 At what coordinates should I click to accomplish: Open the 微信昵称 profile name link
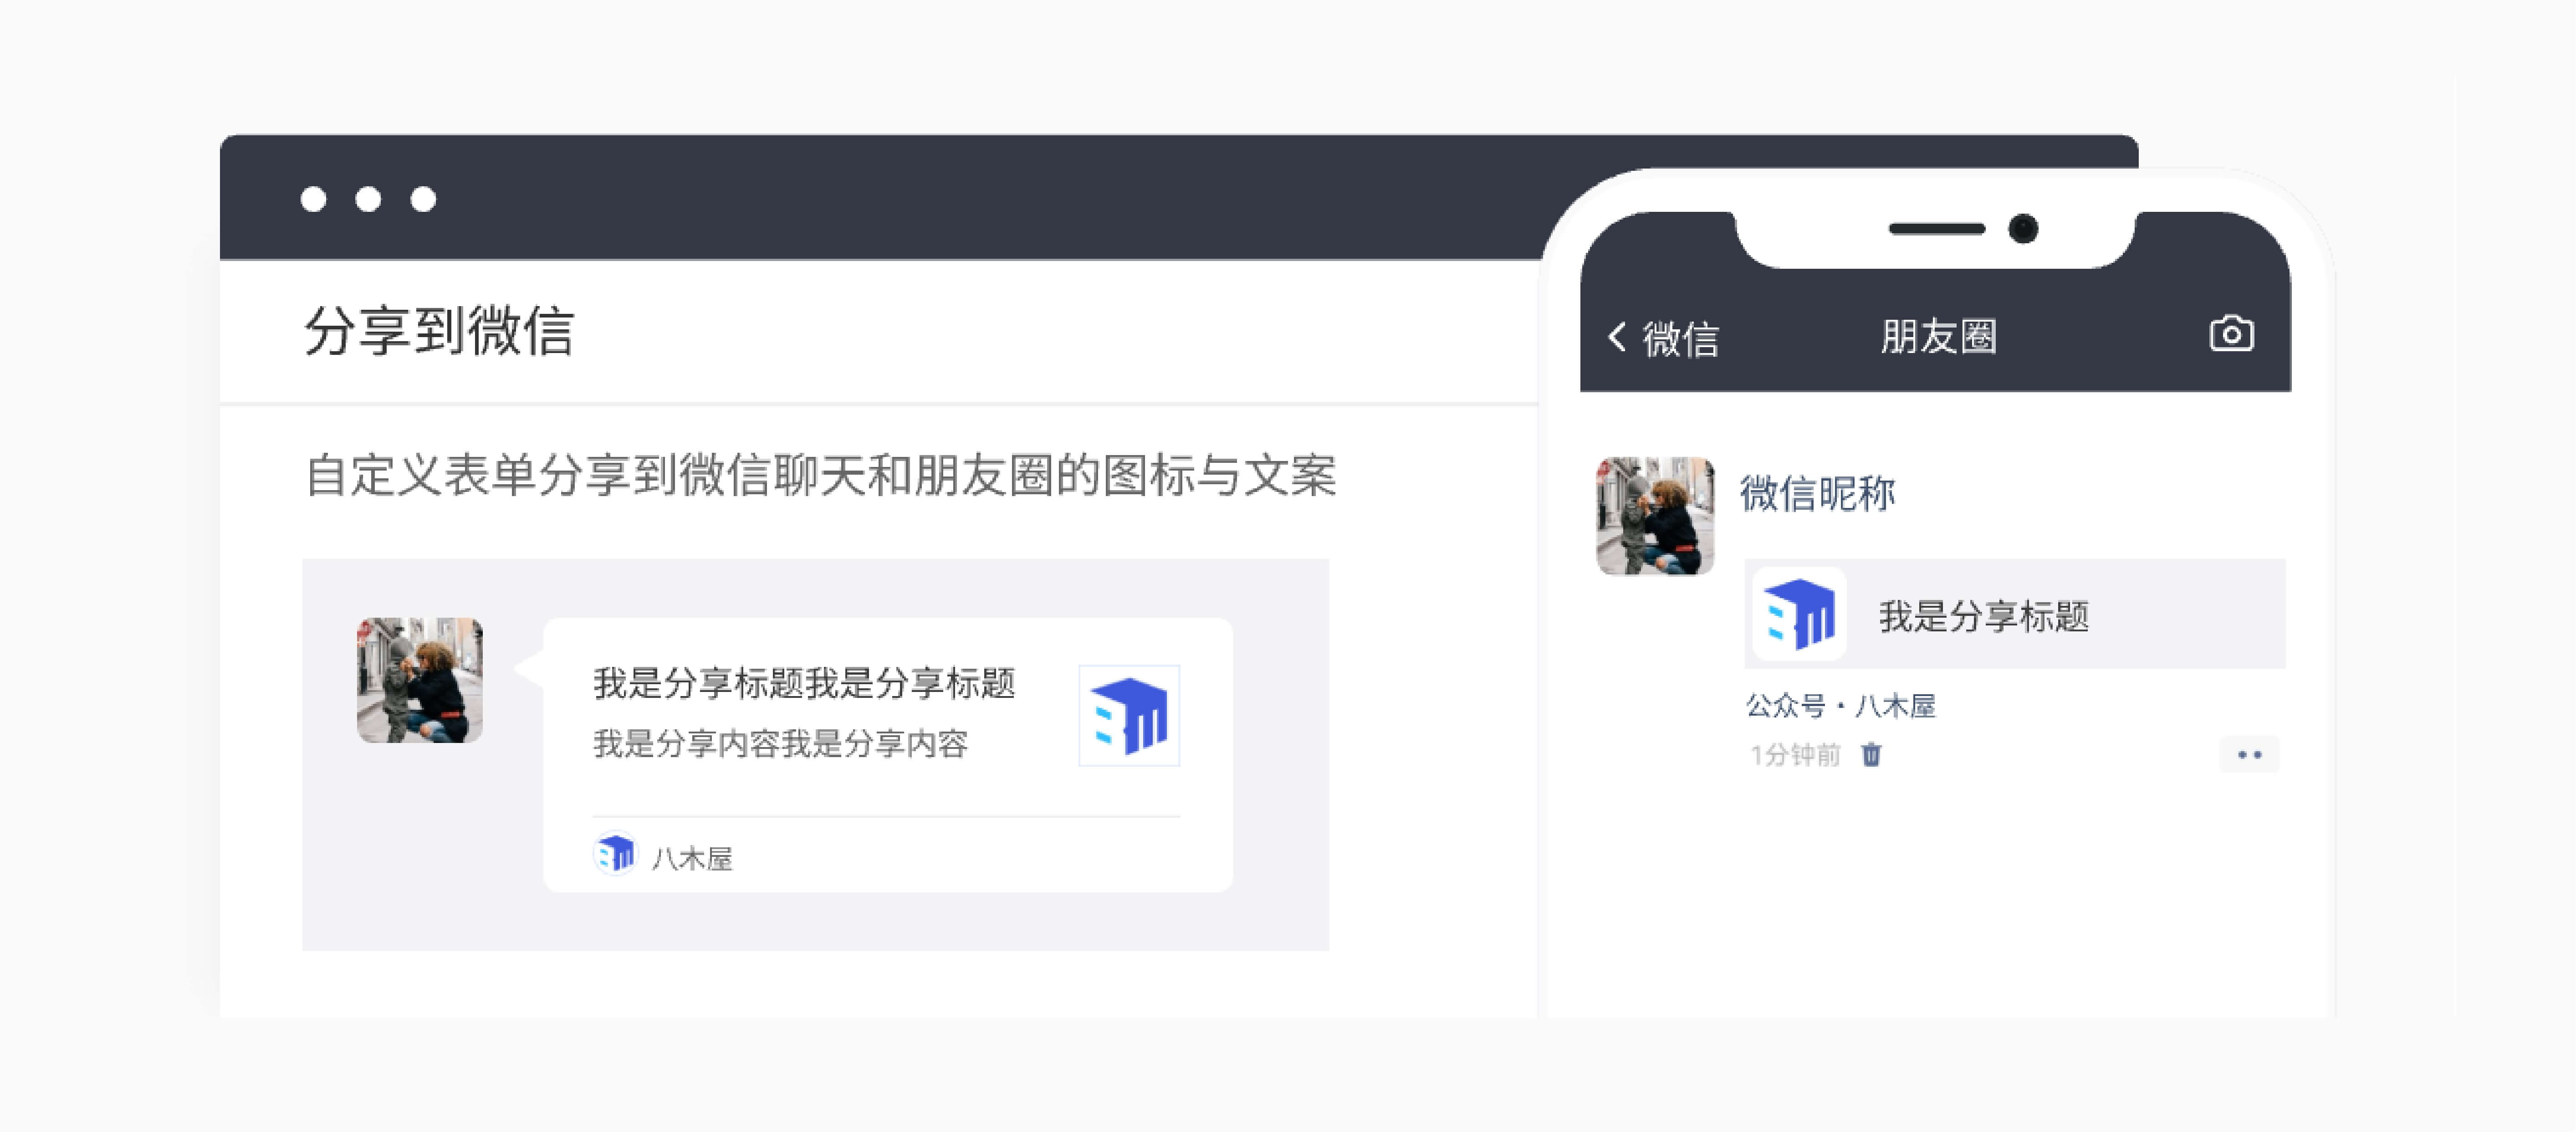[x=1817, y=493]
